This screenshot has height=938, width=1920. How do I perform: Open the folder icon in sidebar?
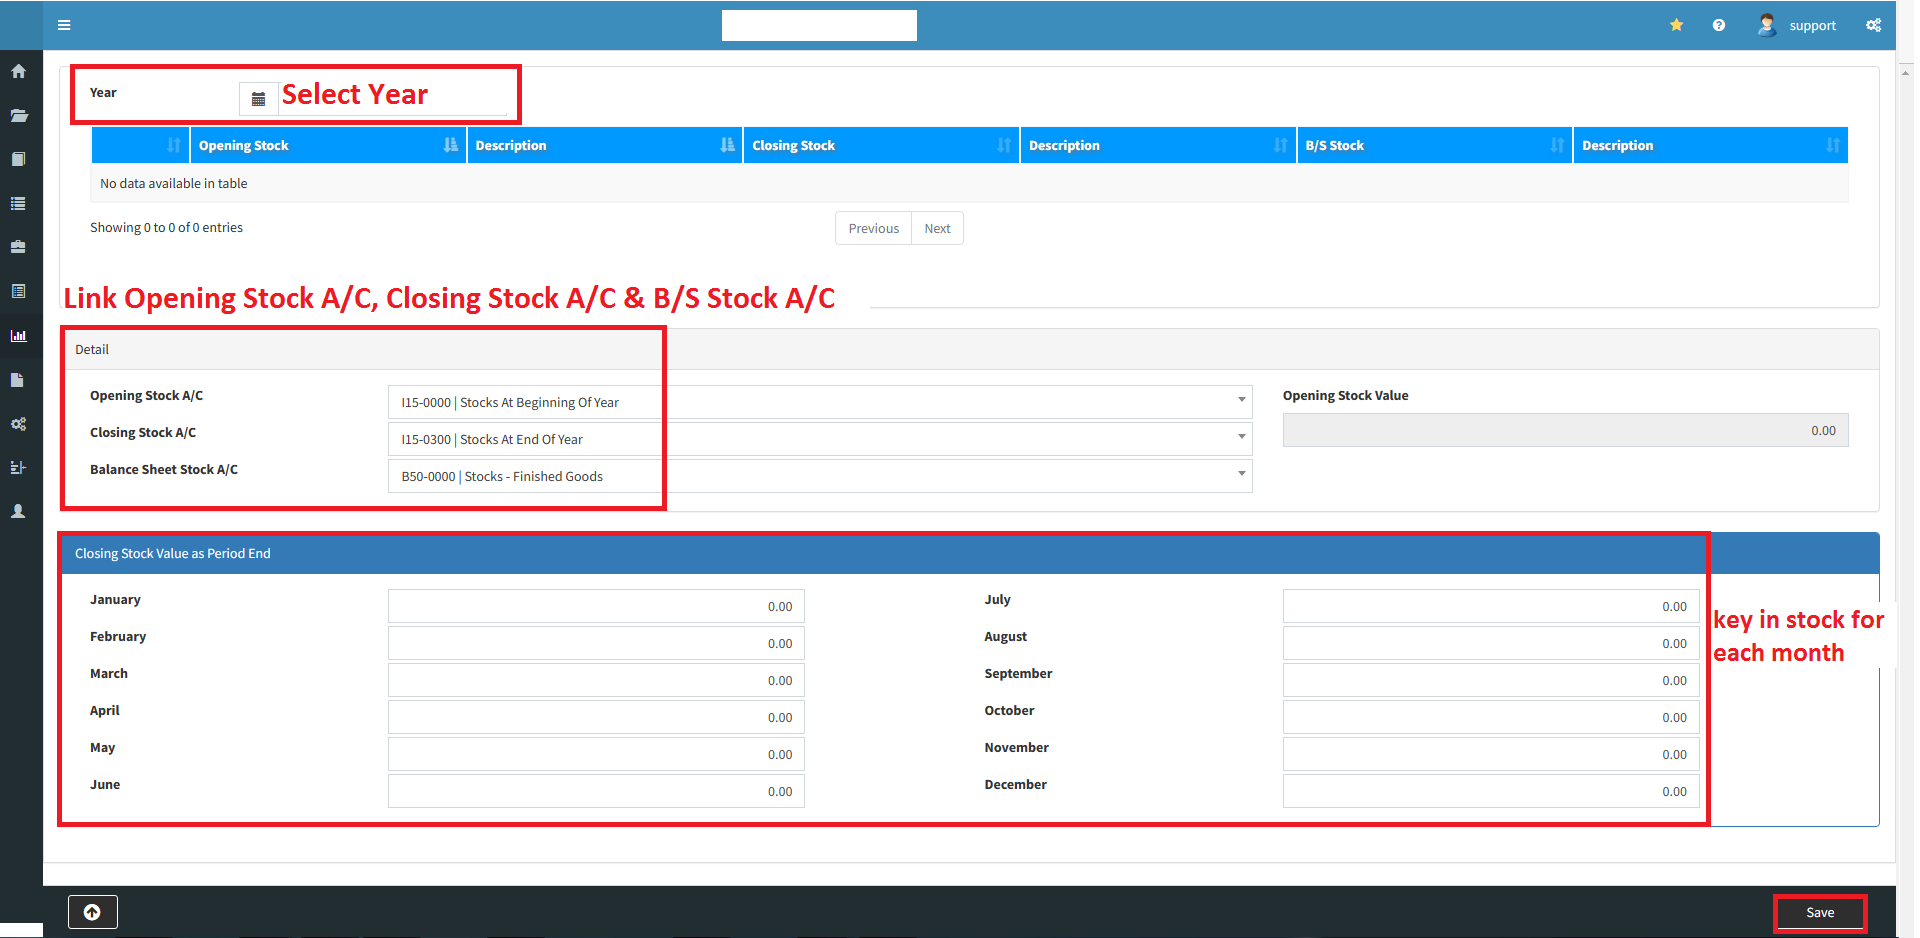[x=18, y=116]
